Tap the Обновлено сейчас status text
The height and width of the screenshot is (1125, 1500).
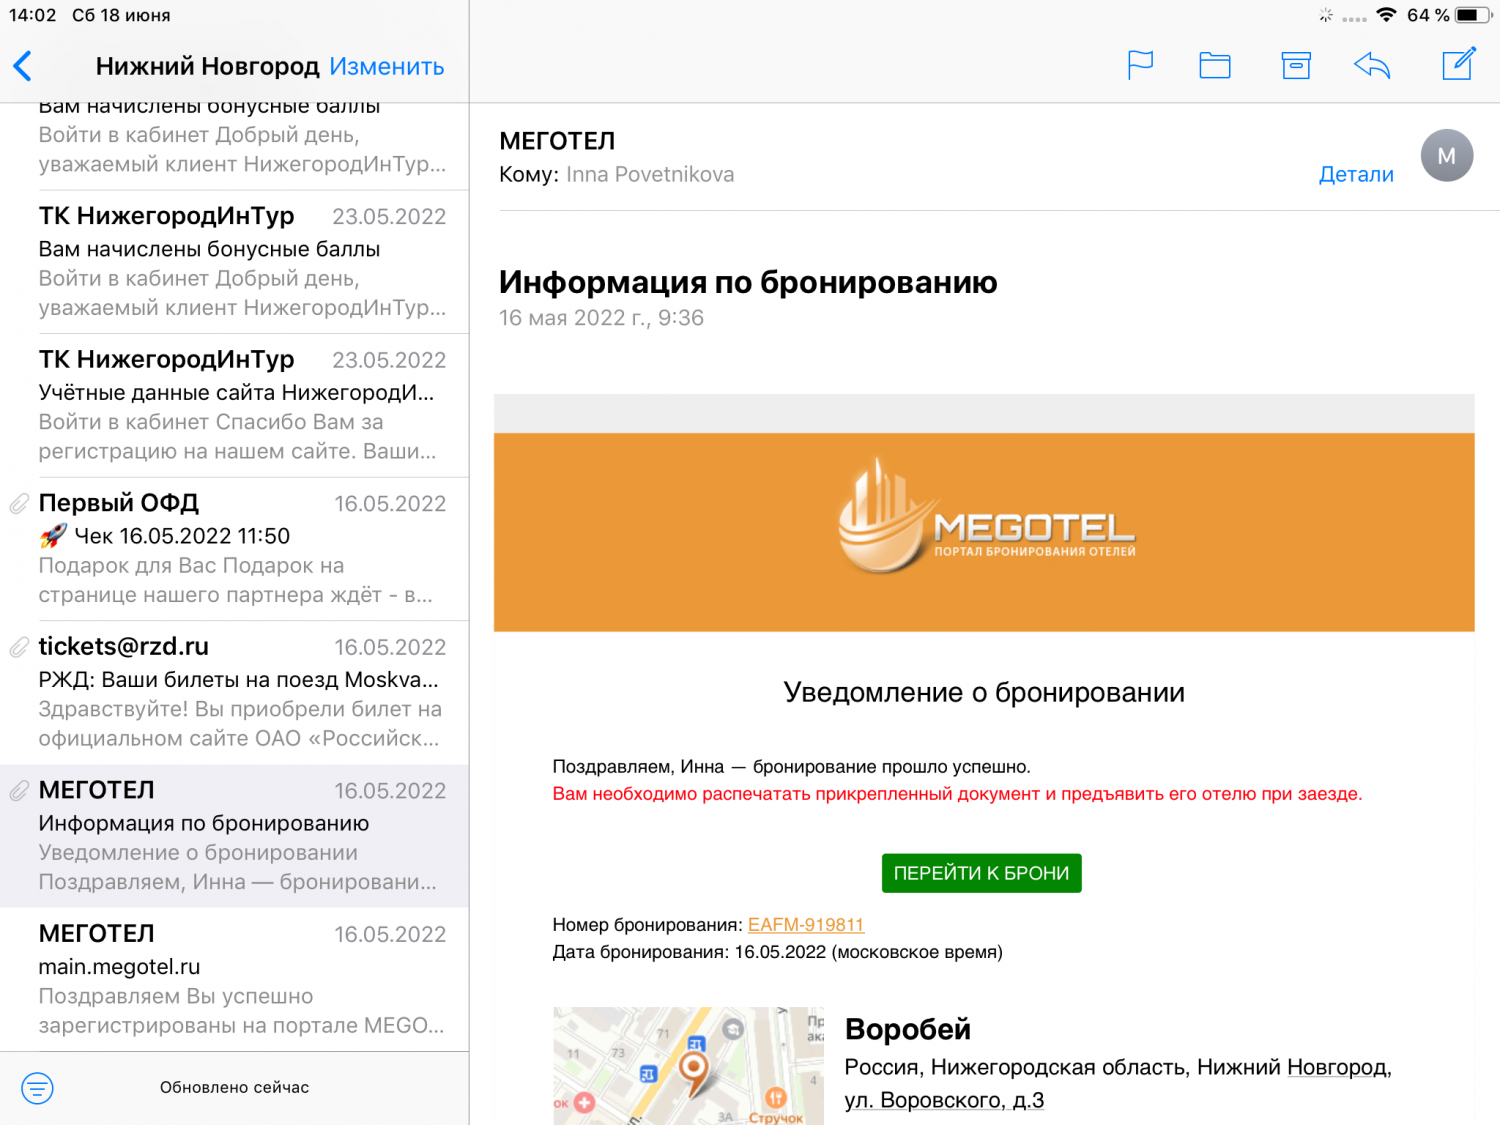pos(235,1087)
